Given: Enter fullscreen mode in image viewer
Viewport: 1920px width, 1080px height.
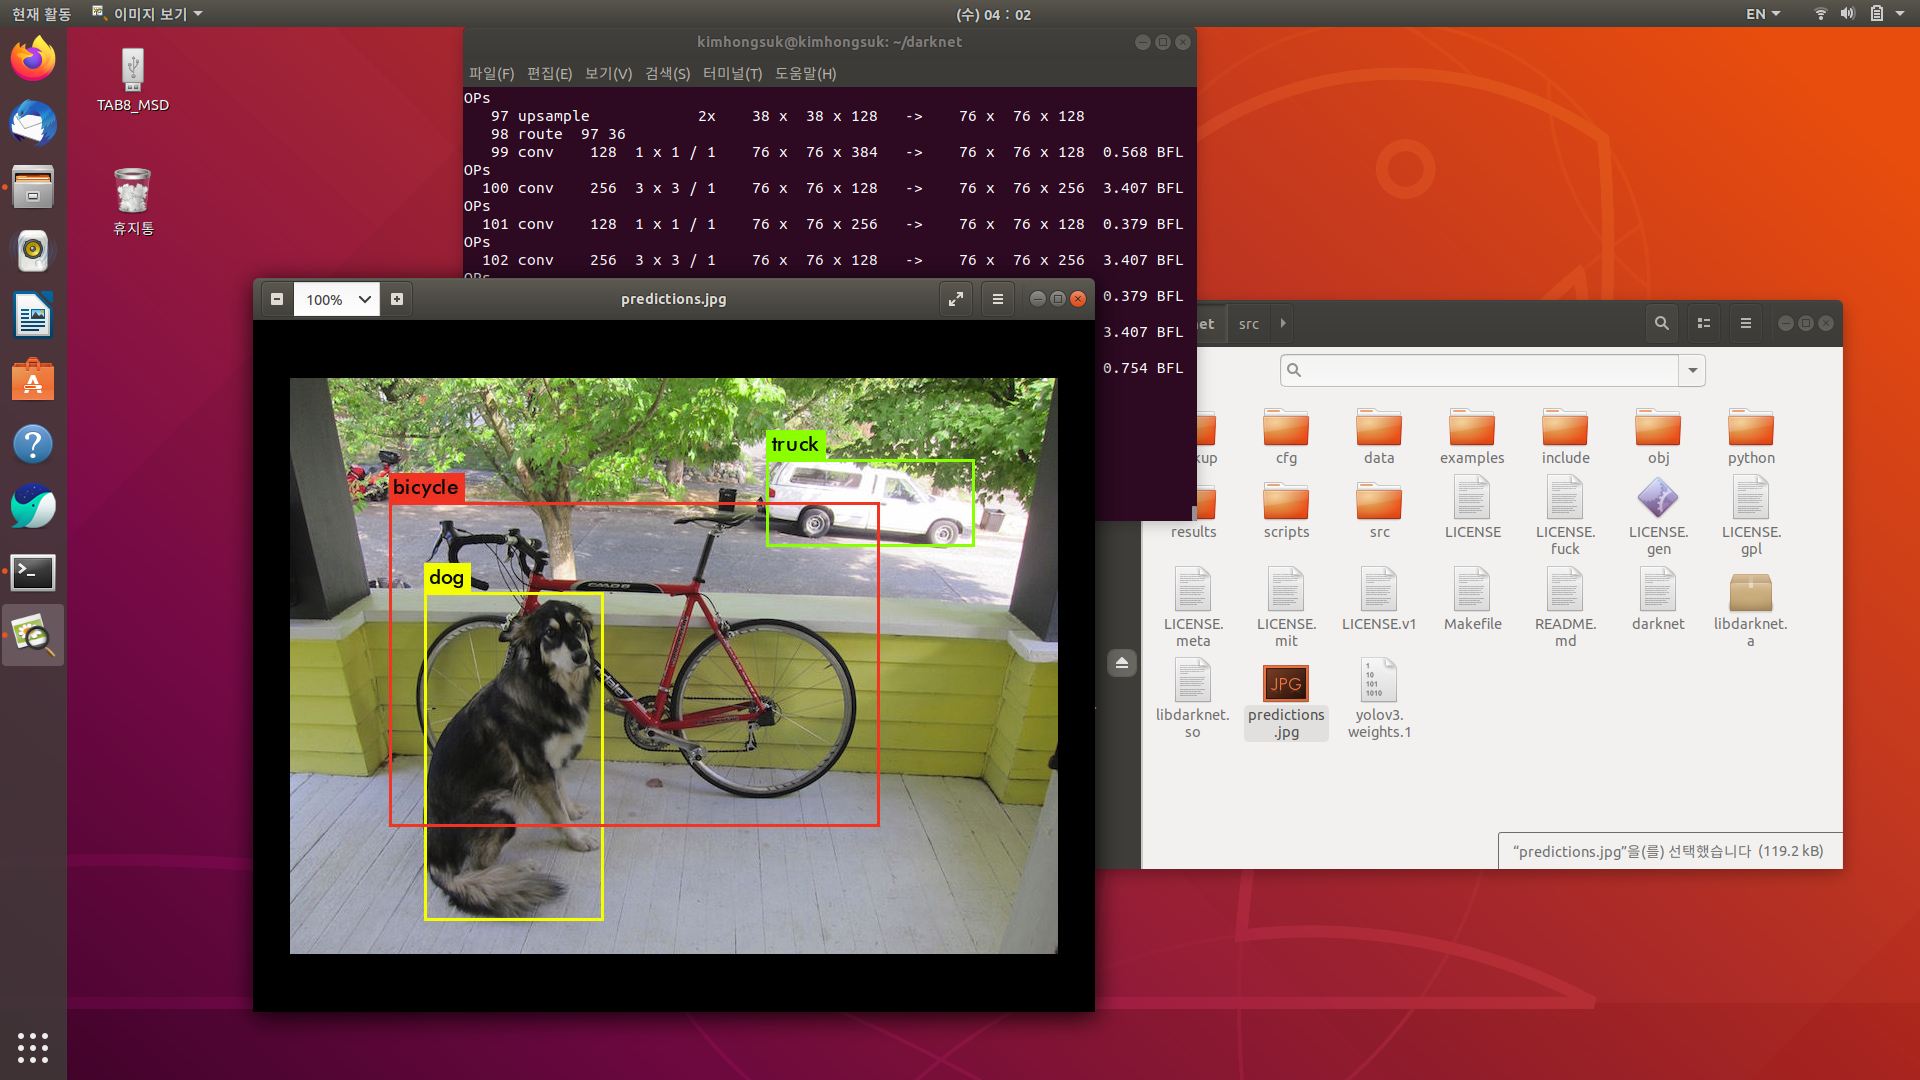Looking at the screenshot, I should (956, 299).
